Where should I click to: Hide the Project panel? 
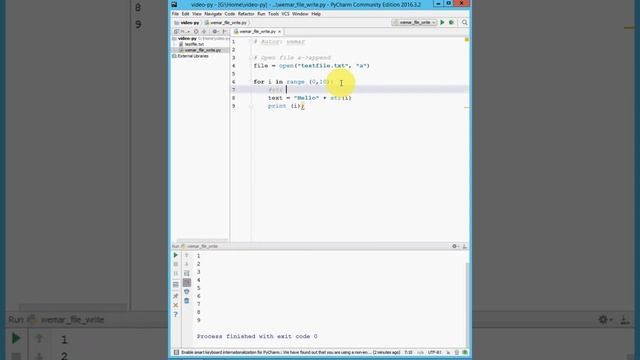tap(224, 31)
